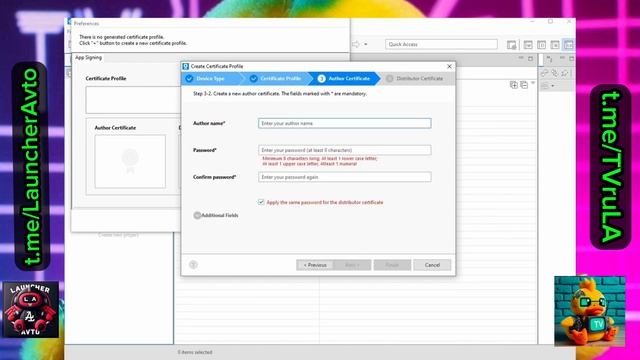Click the third icon in the right side panel toolbar

564,73
